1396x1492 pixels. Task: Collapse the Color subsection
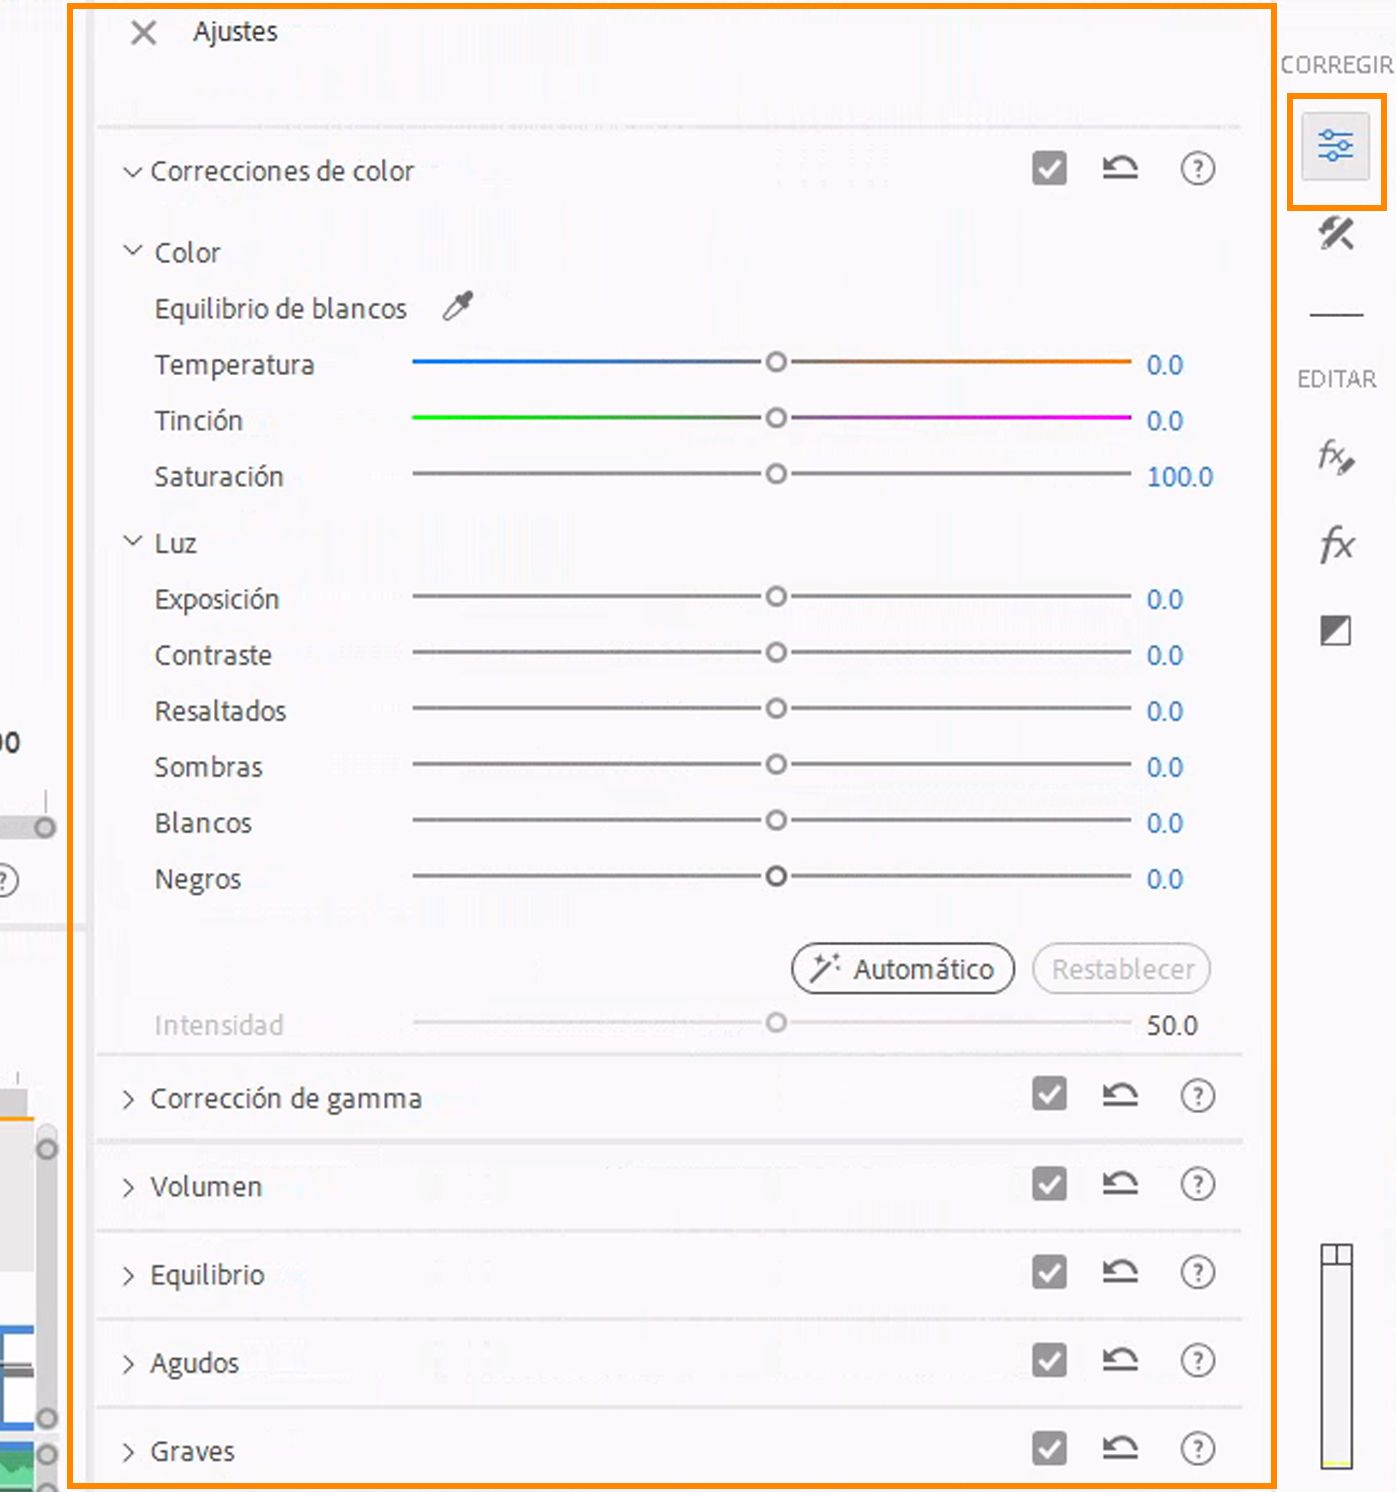132,250
